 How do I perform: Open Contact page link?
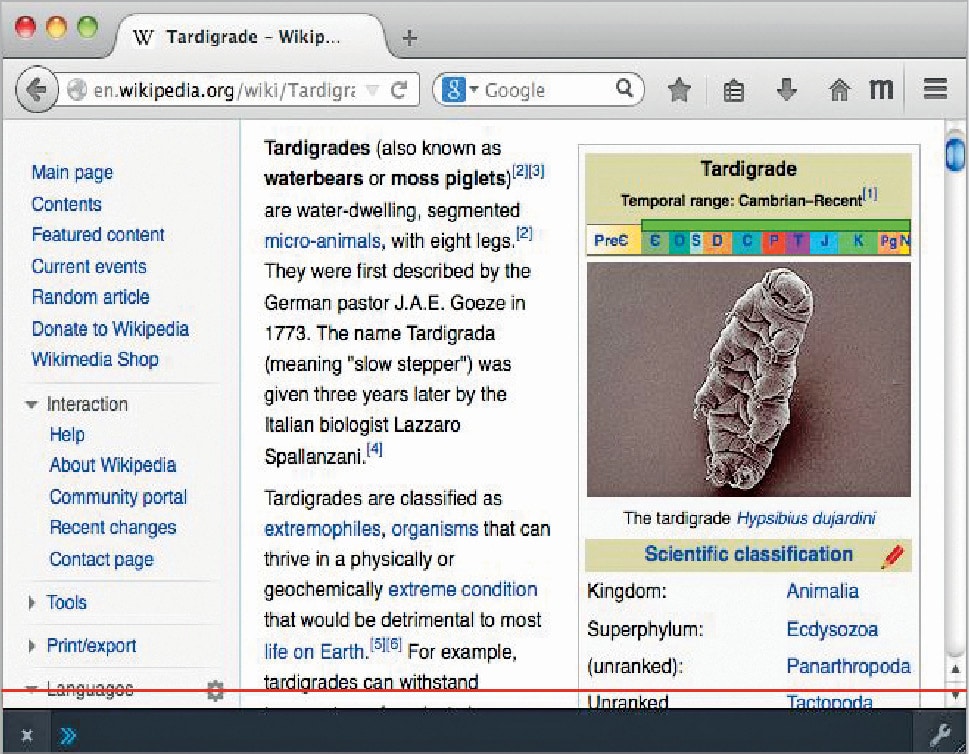pos(101,559)
